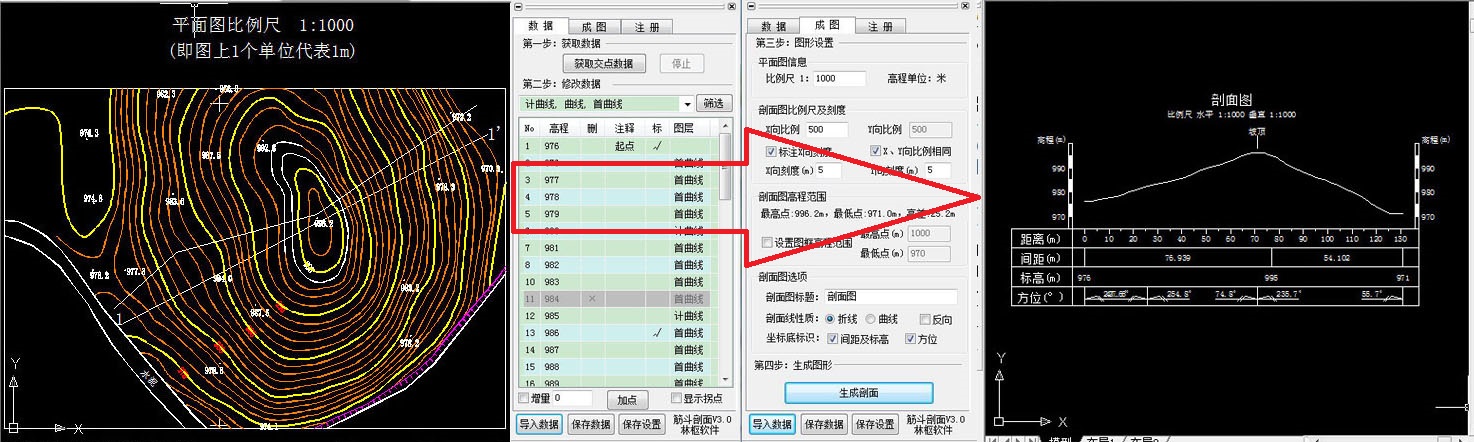Screen dimensions: 1474x442
Task: Click the 停止 button
Action: coord(681,63)
